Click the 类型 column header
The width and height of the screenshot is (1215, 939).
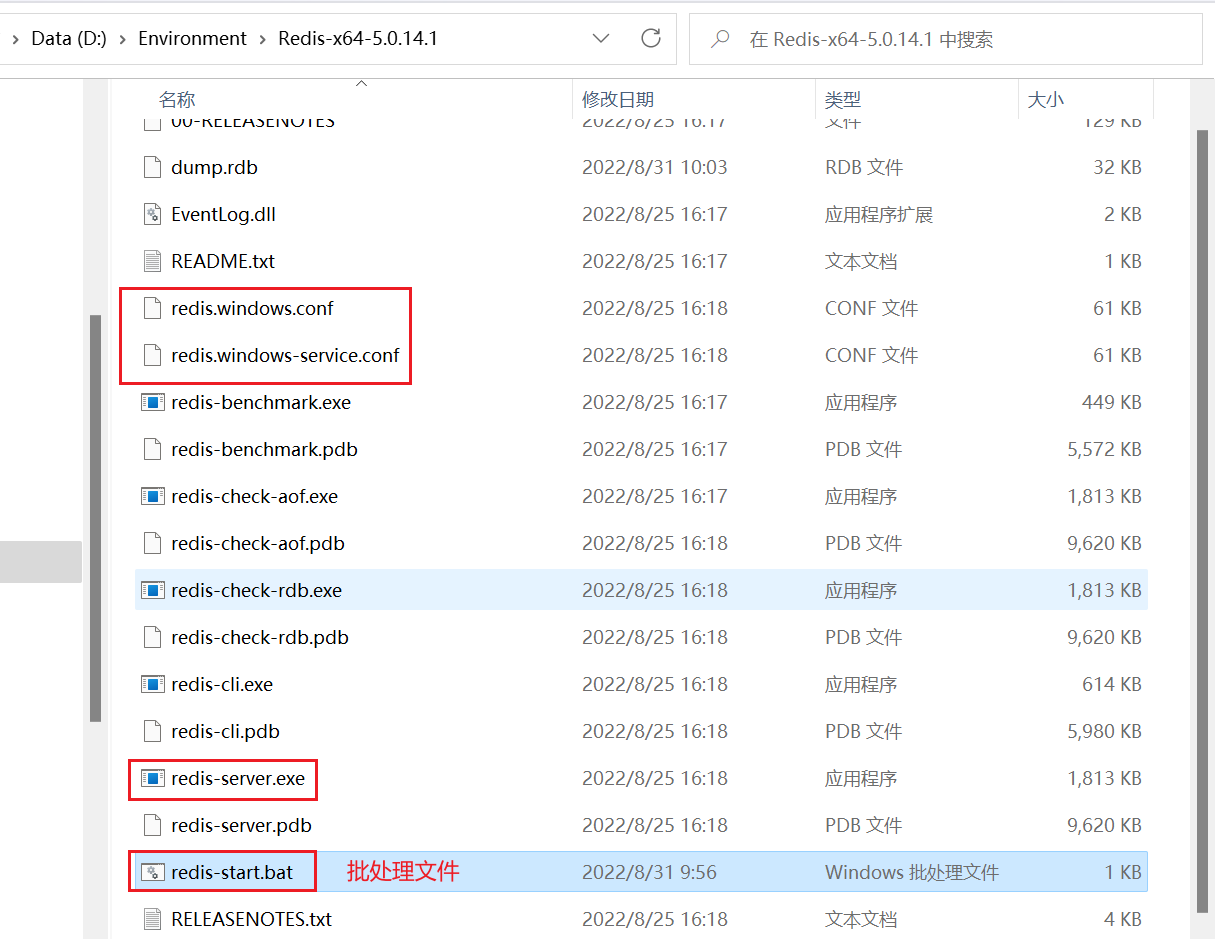pyautogui.click(x=840, y=99)
